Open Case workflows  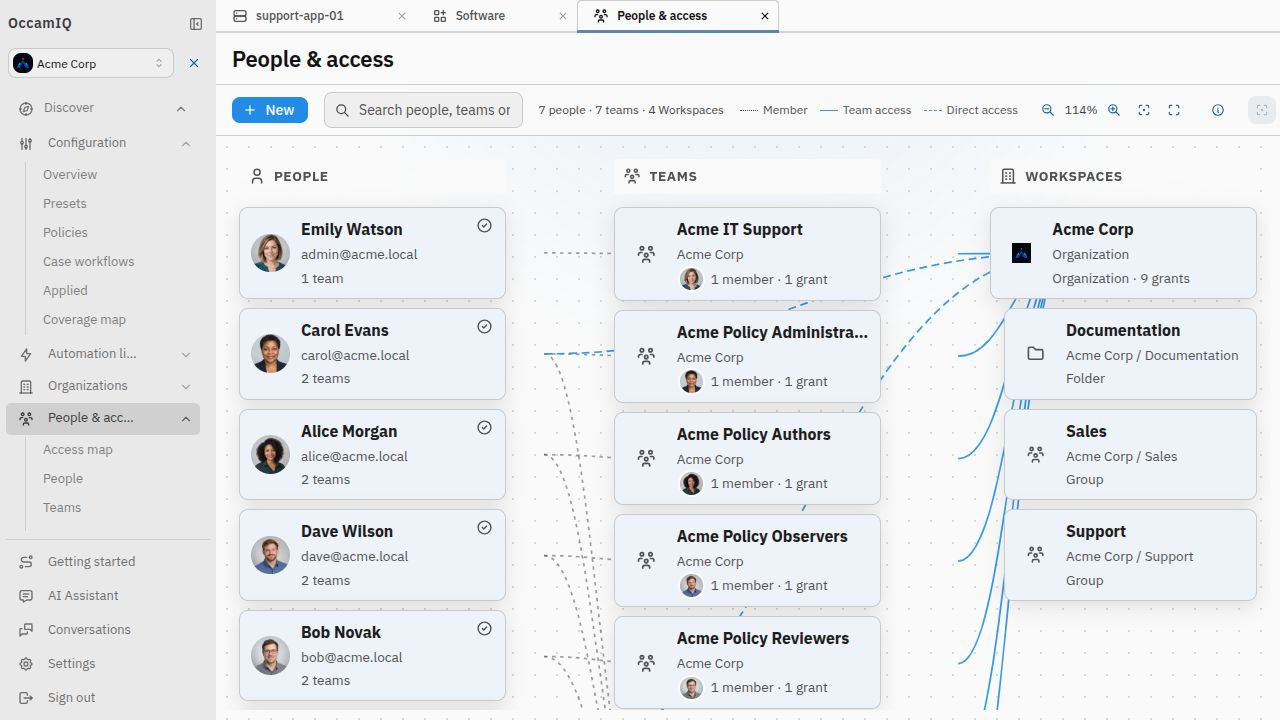[88, 261]
